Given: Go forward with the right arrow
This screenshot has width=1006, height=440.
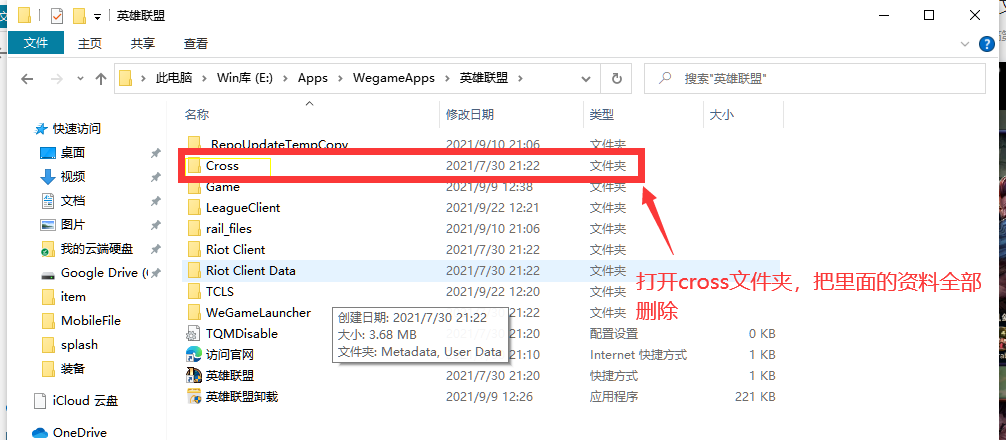Looking at the screenshot, I should (x=56, y=78).
